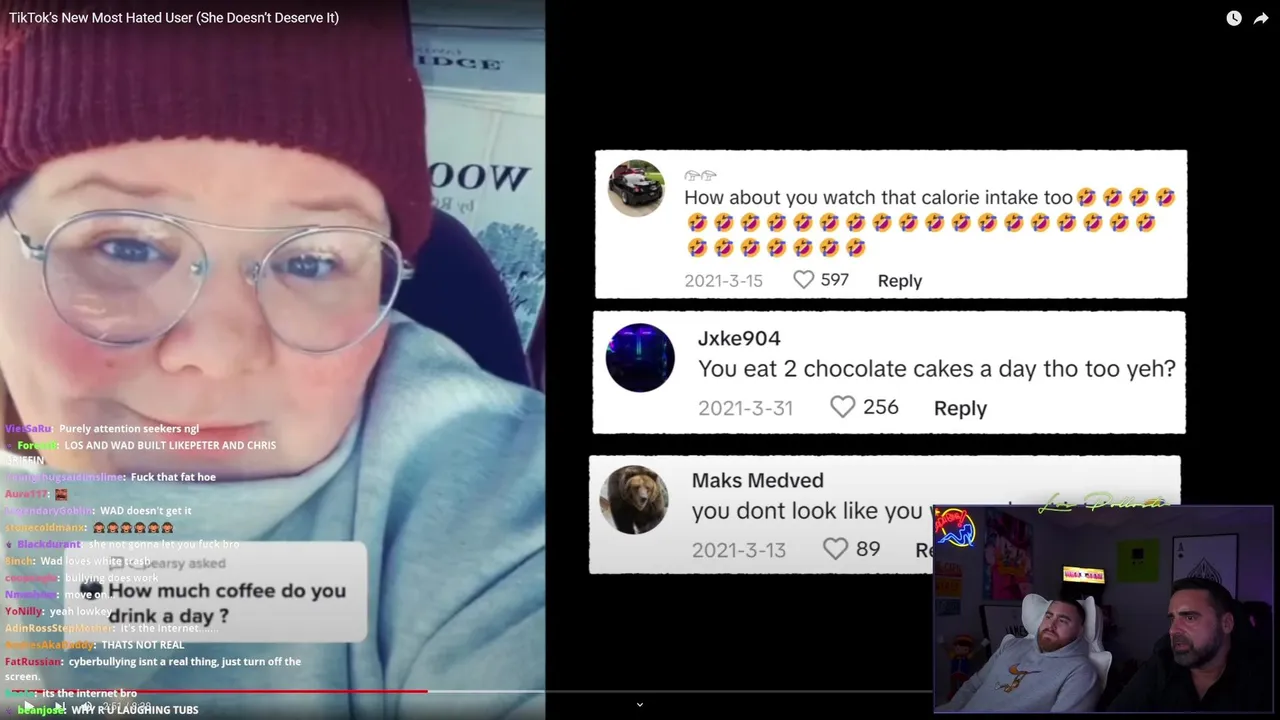Expand the chevron below the progress bar
Screen dimensions: 1280x720
point(640,704)
